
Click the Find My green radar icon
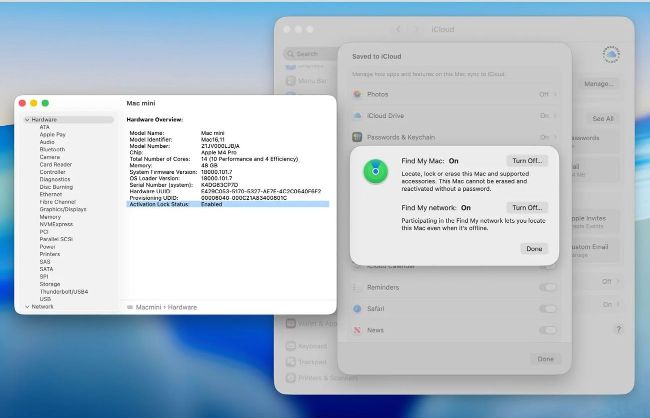pos(376,171)
